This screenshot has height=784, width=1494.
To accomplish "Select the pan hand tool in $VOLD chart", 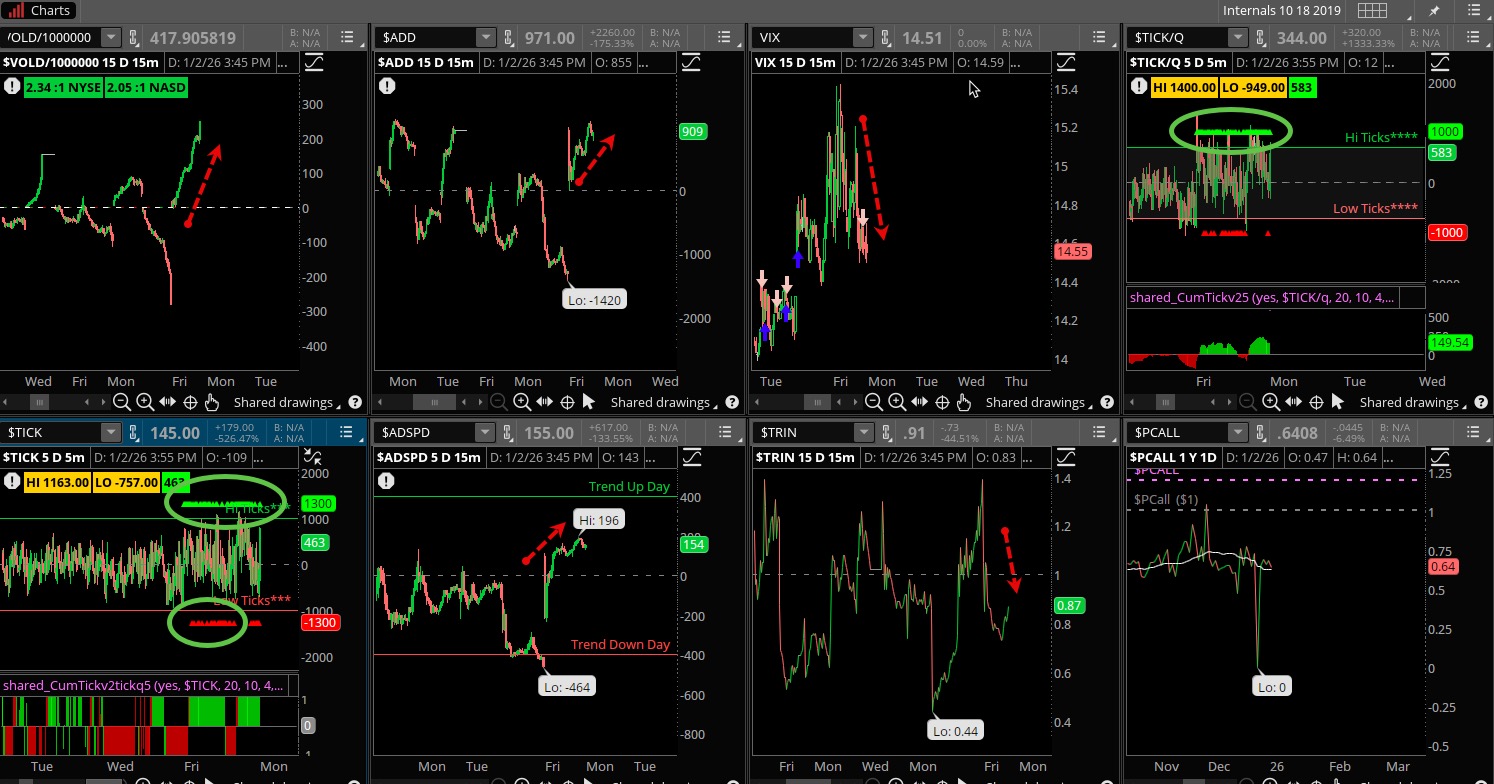I will coord(212,402).
